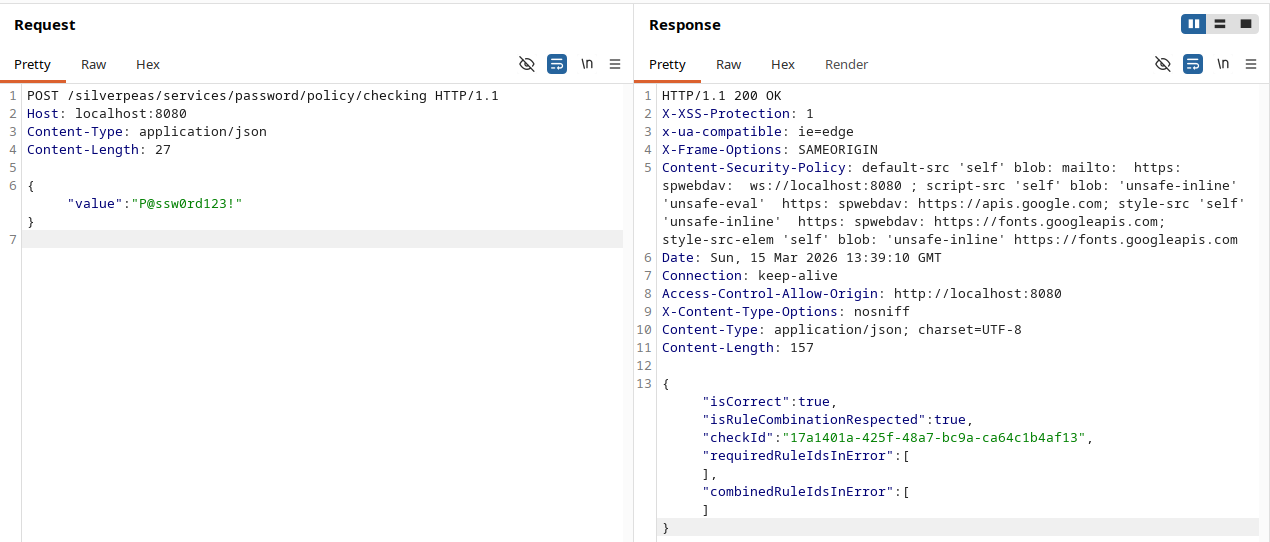This screenshot has width=1270, height=542.
Task: Toggle \n newline display in Response pane
Action: click(x=1223, y=64)
